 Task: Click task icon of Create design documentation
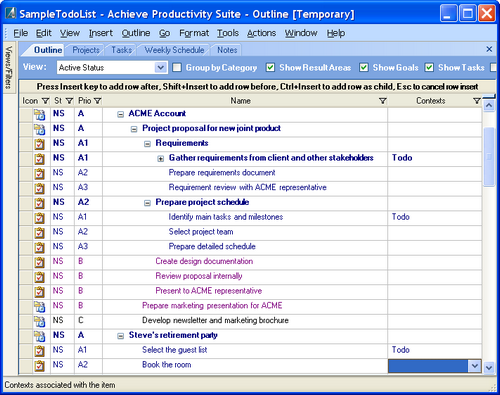39,262
